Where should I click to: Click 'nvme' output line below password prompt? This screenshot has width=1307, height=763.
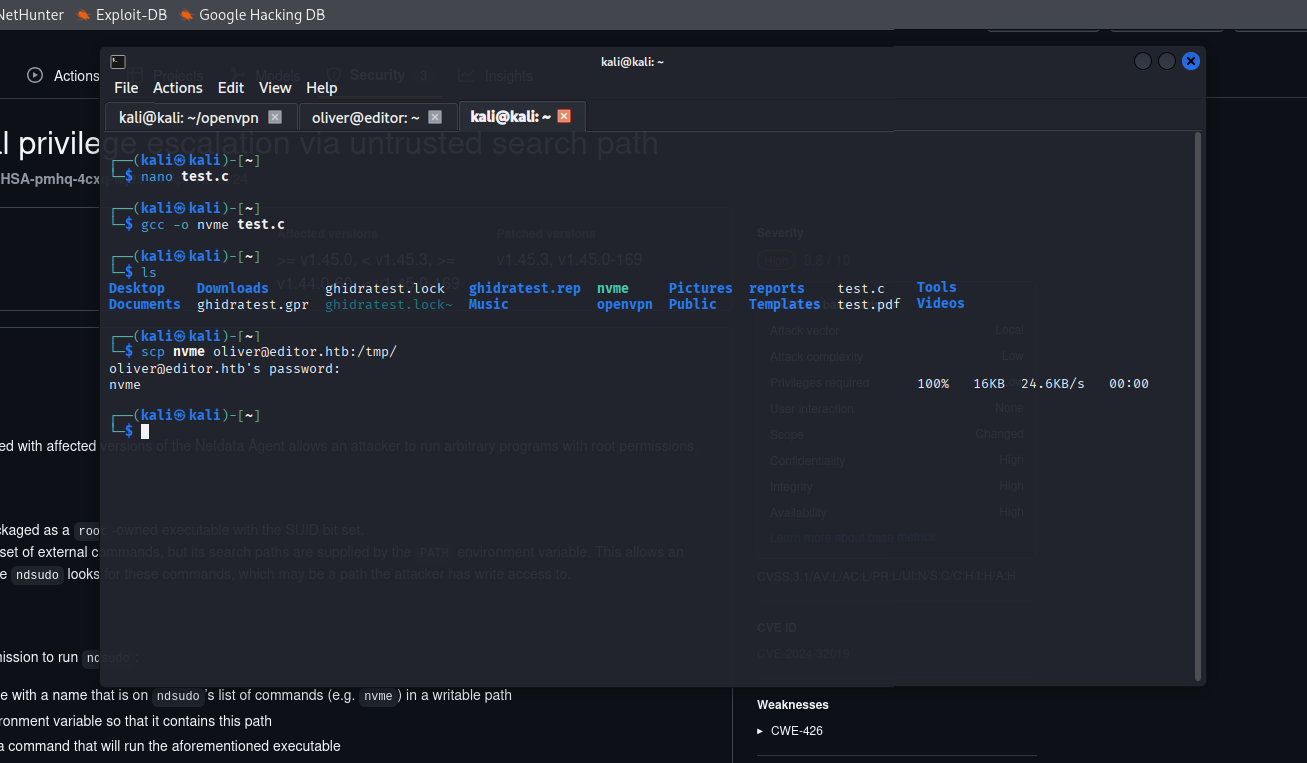point(125,384)
